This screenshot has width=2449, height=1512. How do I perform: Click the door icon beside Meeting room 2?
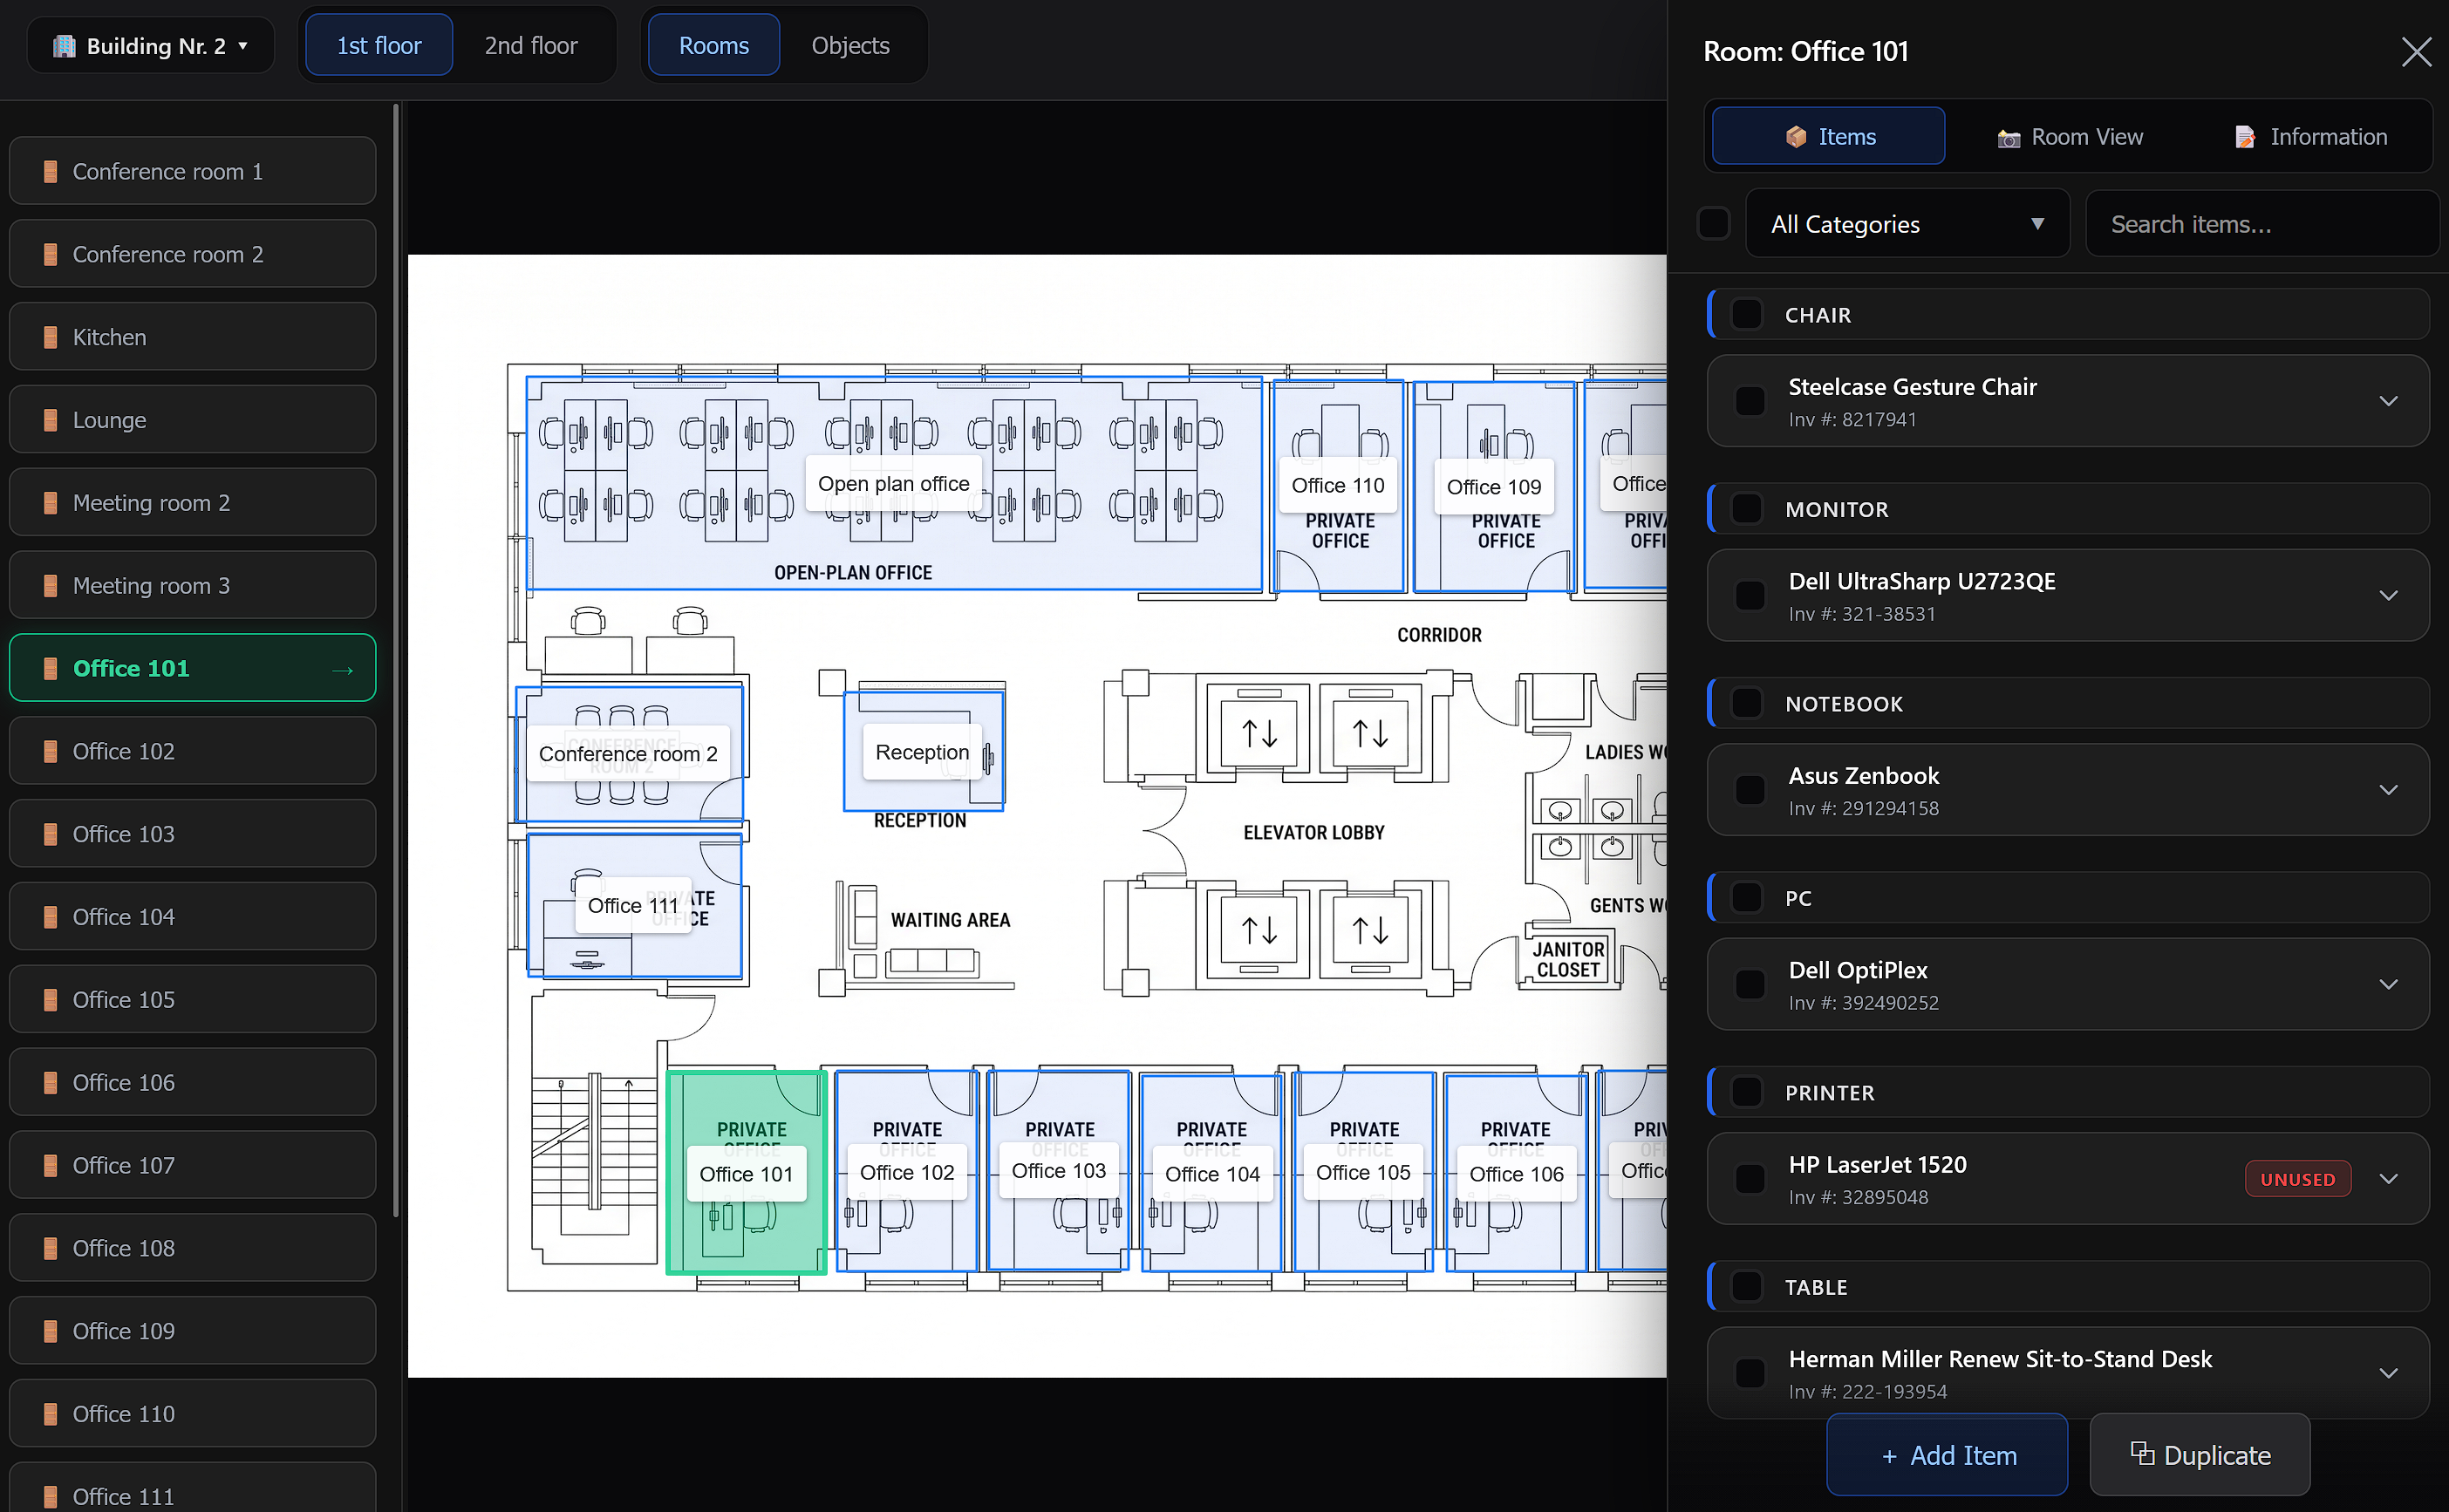click(50, 503)
